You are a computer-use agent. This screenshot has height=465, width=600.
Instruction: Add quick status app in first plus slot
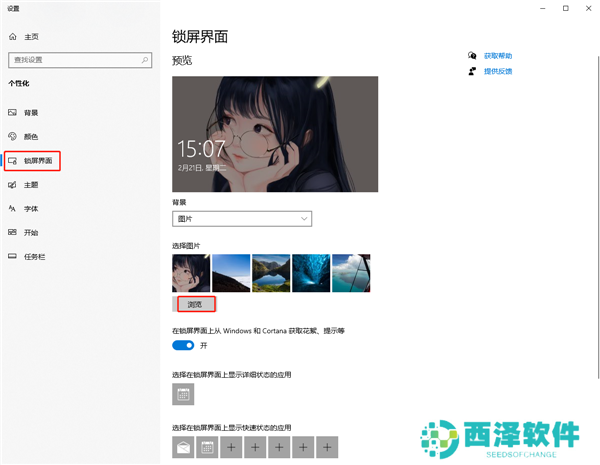(x=231, y=447)
